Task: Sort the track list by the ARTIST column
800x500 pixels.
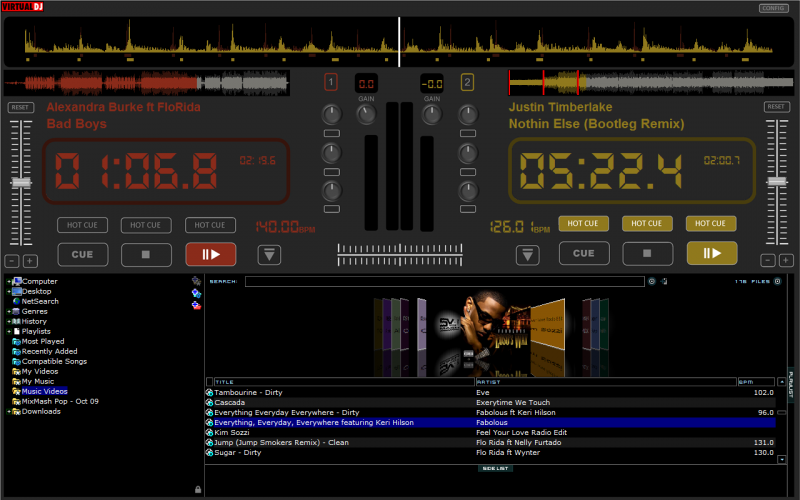Action: [x=606, y=382]
